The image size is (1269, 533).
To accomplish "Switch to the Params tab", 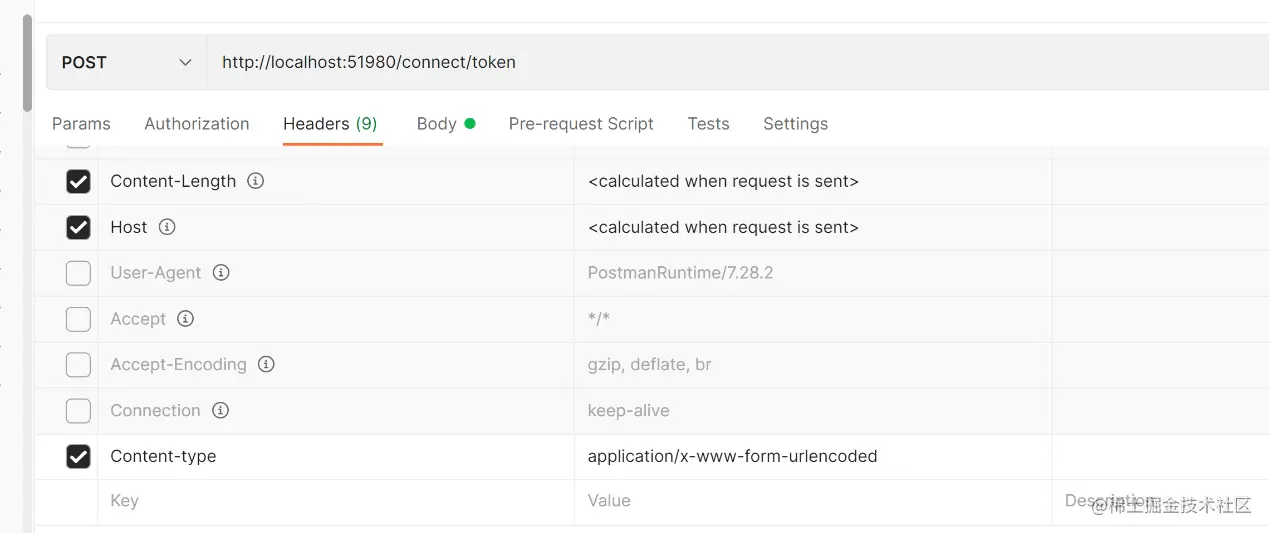I will pyautogui.click(x=81, y=124).
